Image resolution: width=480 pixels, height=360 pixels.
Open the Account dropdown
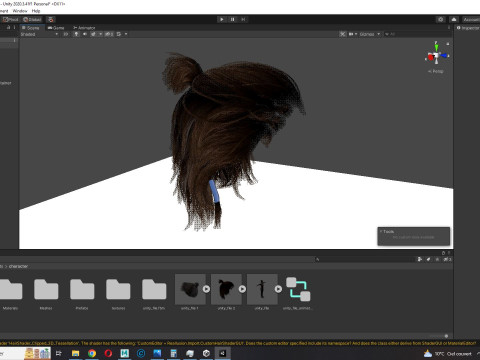[x=471, y=19]
